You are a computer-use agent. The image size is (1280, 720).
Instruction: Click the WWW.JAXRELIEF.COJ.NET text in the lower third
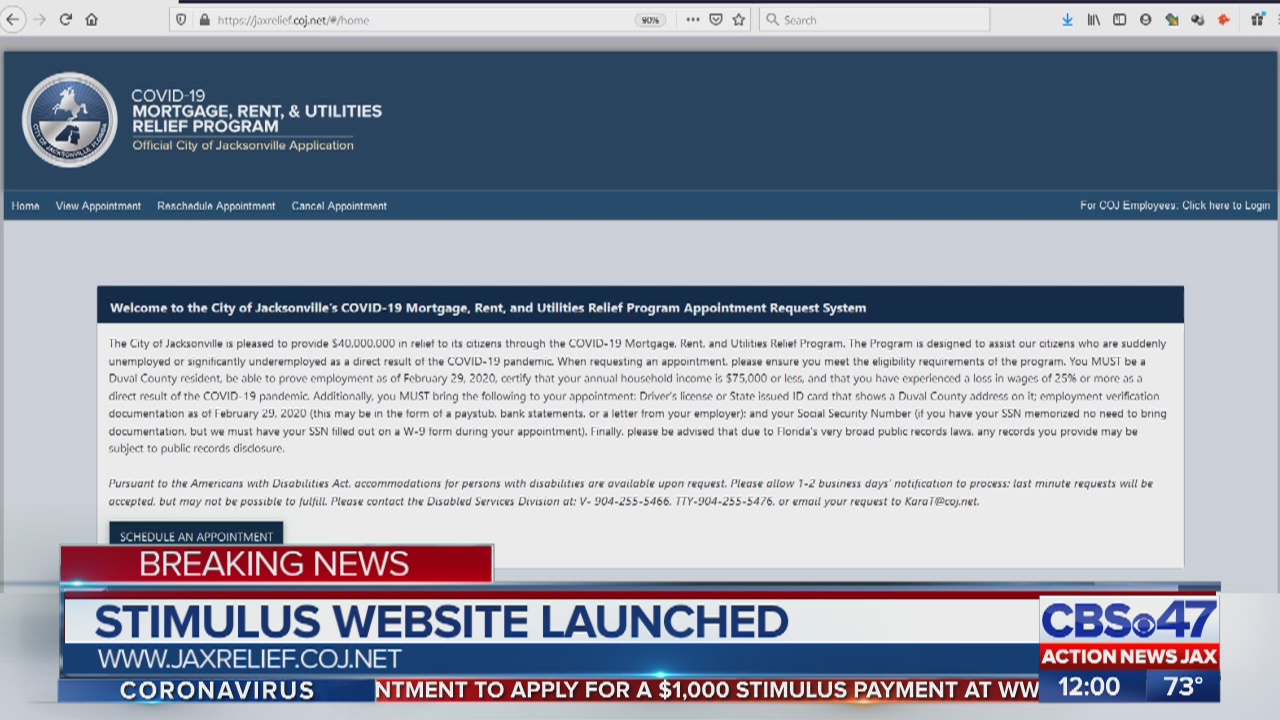click(x=250, y=660)
